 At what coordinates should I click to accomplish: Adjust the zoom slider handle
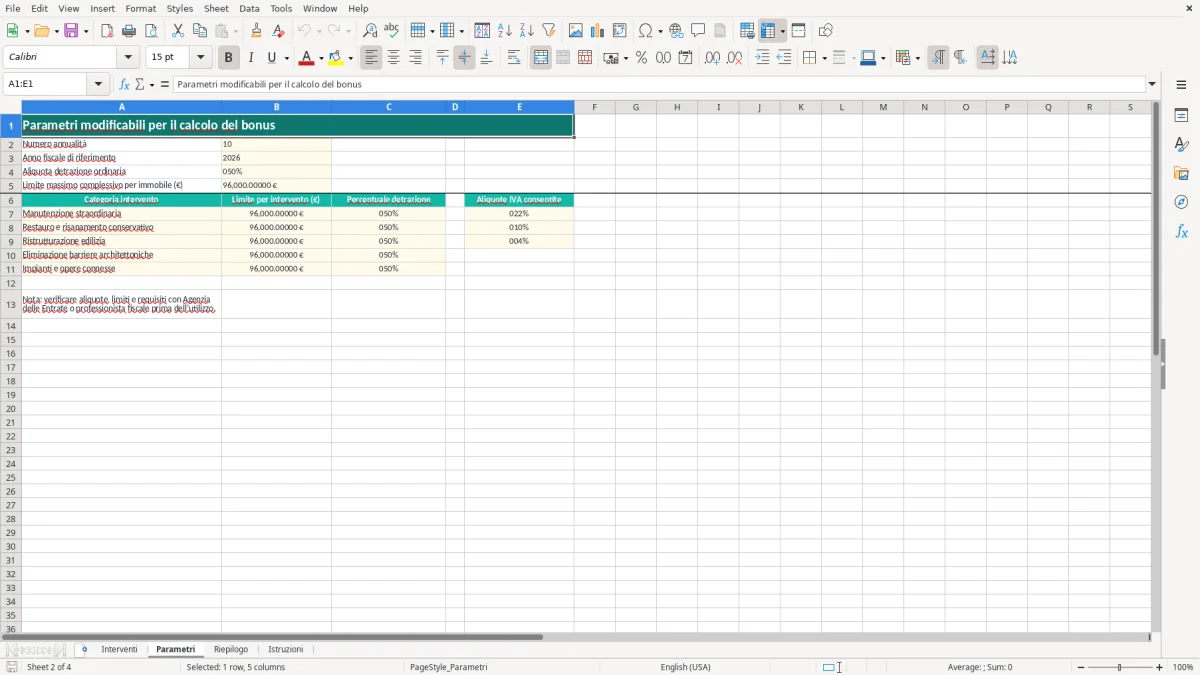click(x=1120, y=667)
